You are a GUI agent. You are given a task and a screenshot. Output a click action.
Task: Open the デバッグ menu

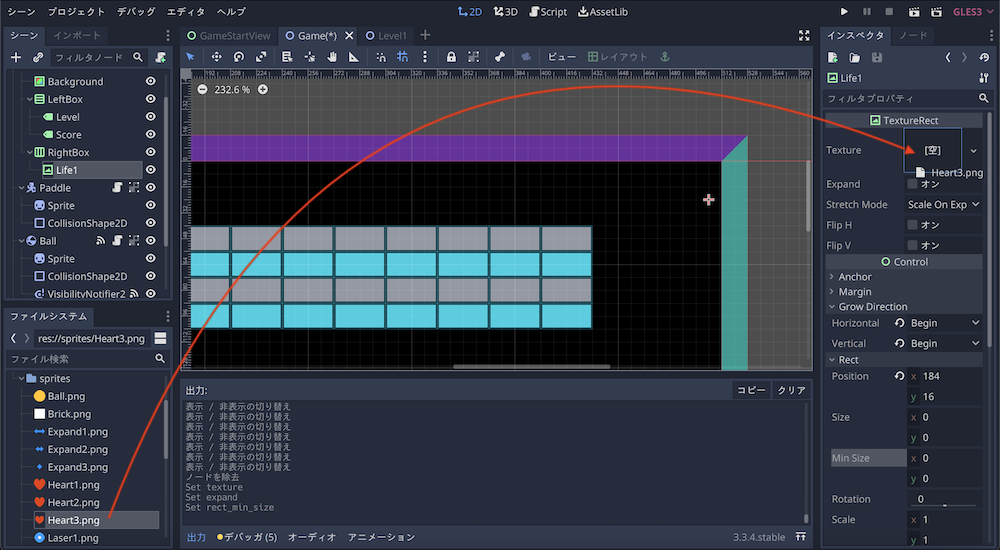click(x=136, y=11)
